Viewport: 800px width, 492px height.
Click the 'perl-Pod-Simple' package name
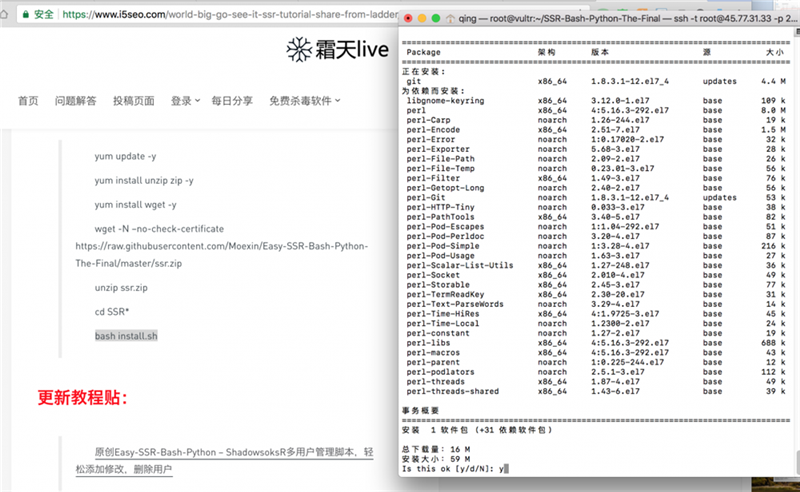(443, 246)
